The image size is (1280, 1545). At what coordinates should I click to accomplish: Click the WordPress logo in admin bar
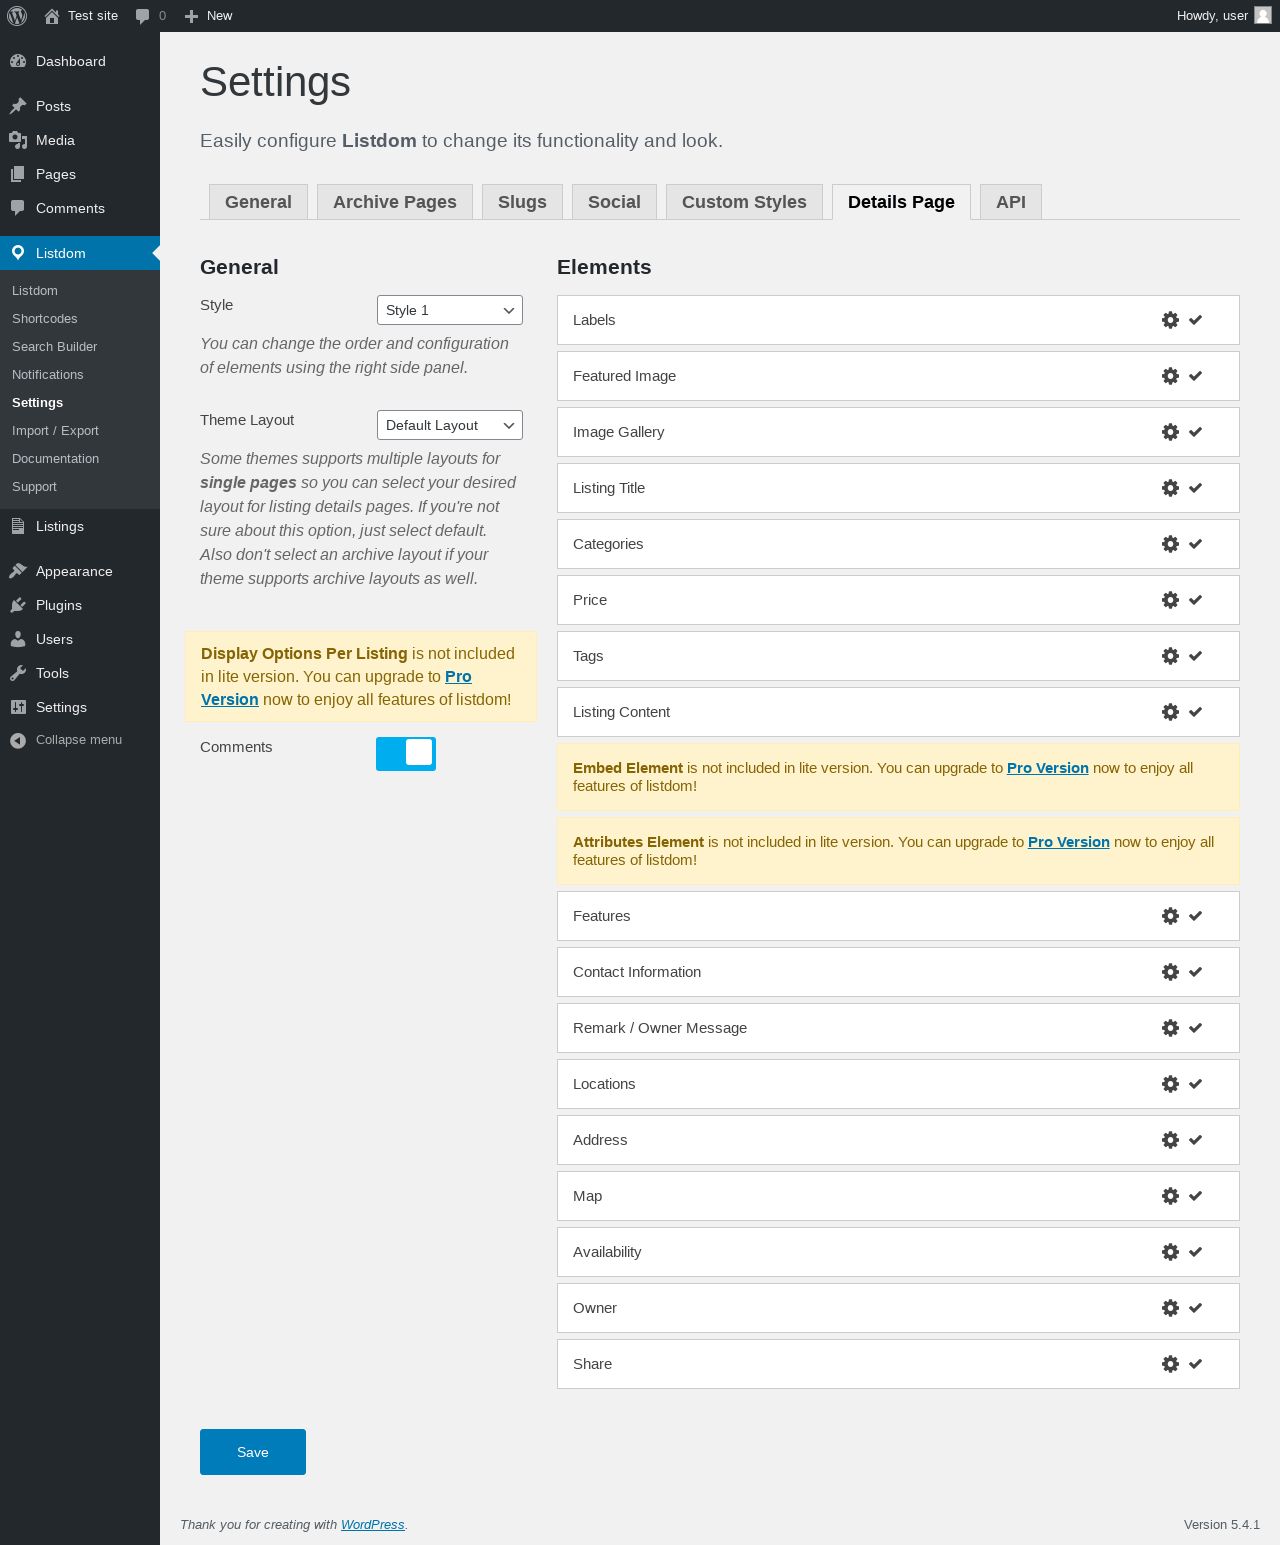click(17, 16)
